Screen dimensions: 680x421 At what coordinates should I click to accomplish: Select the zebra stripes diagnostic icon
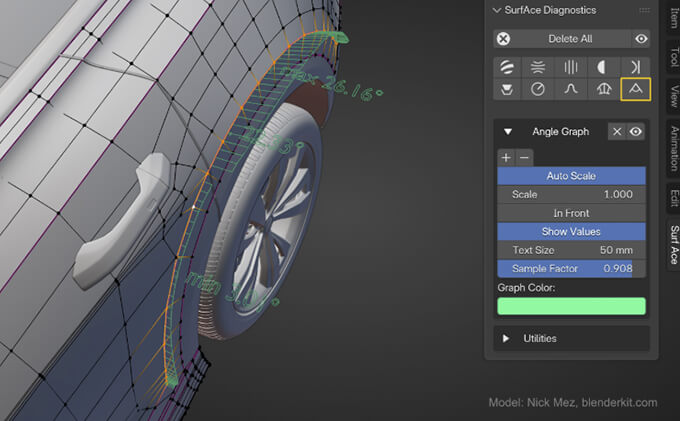pos(508,67)
